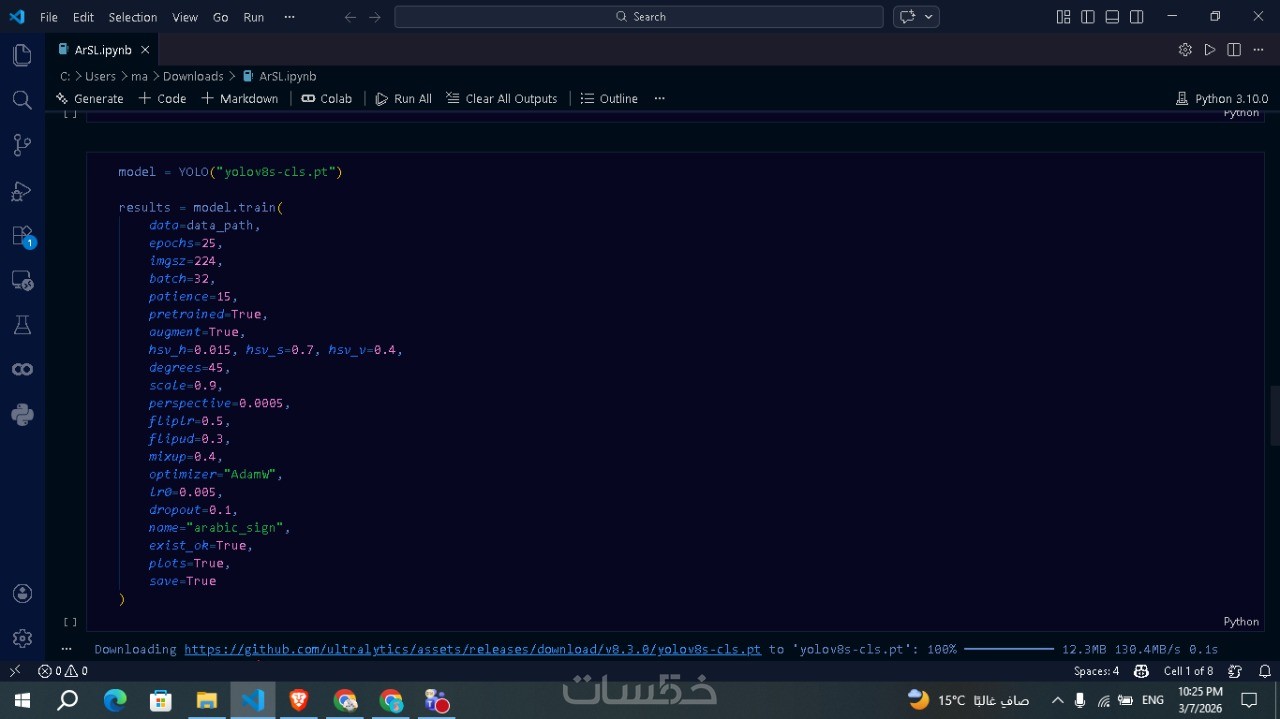
Task: Open the yolov8s-cls.pt download link
Action: [472, 649]
